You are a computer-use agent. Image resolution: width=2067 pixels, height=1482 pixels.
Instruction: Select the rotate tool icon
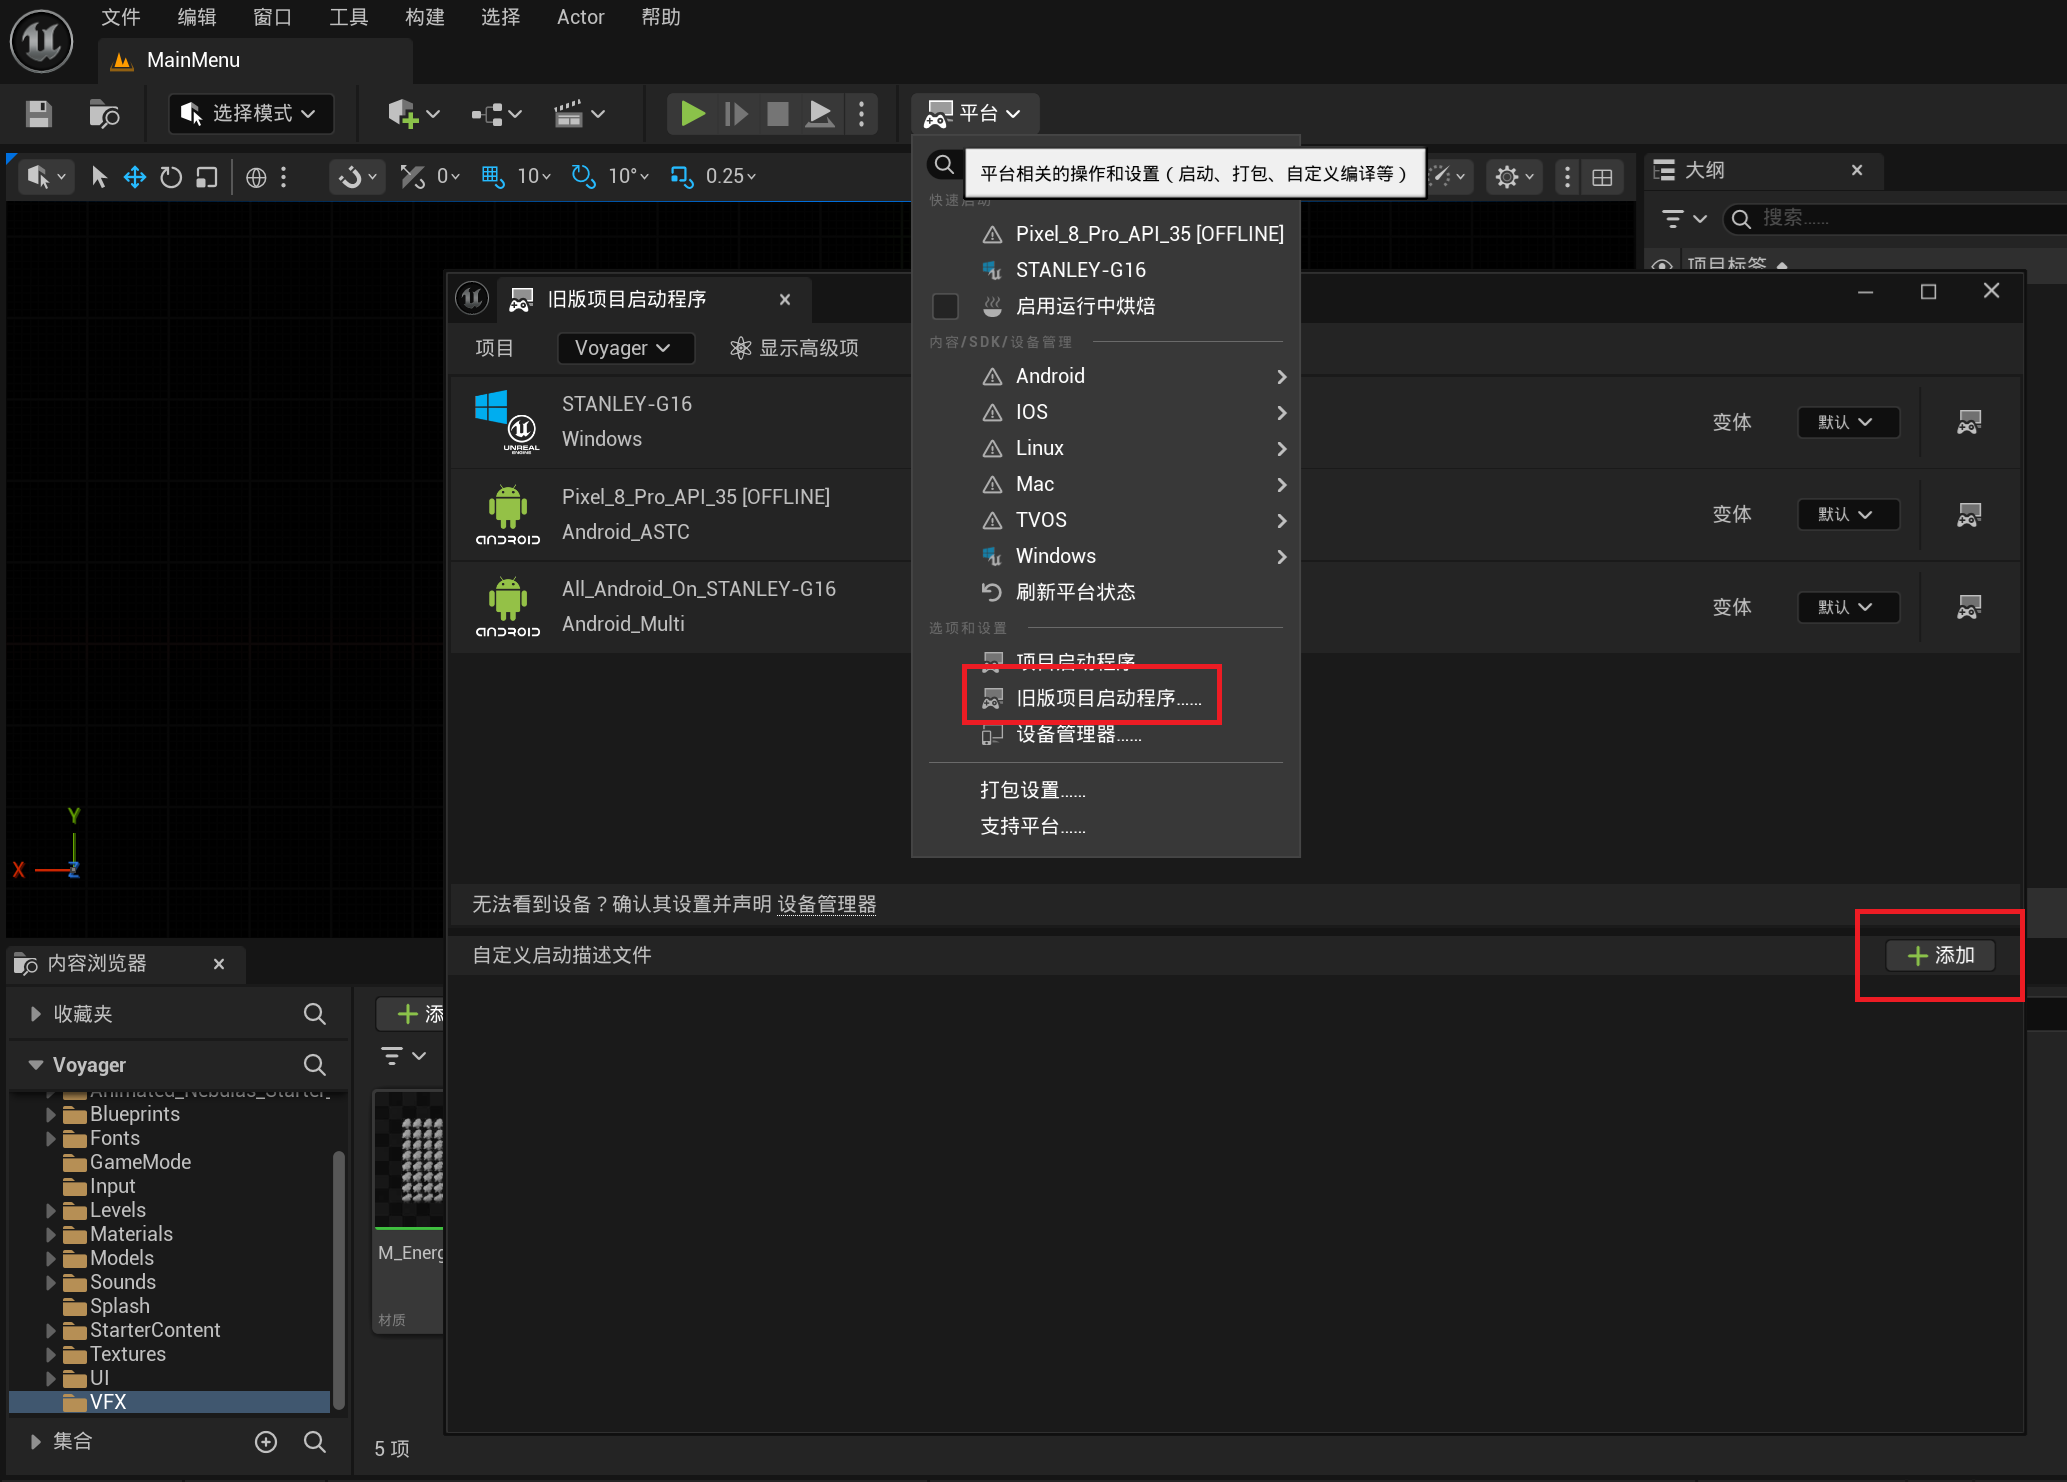[171, 177]
